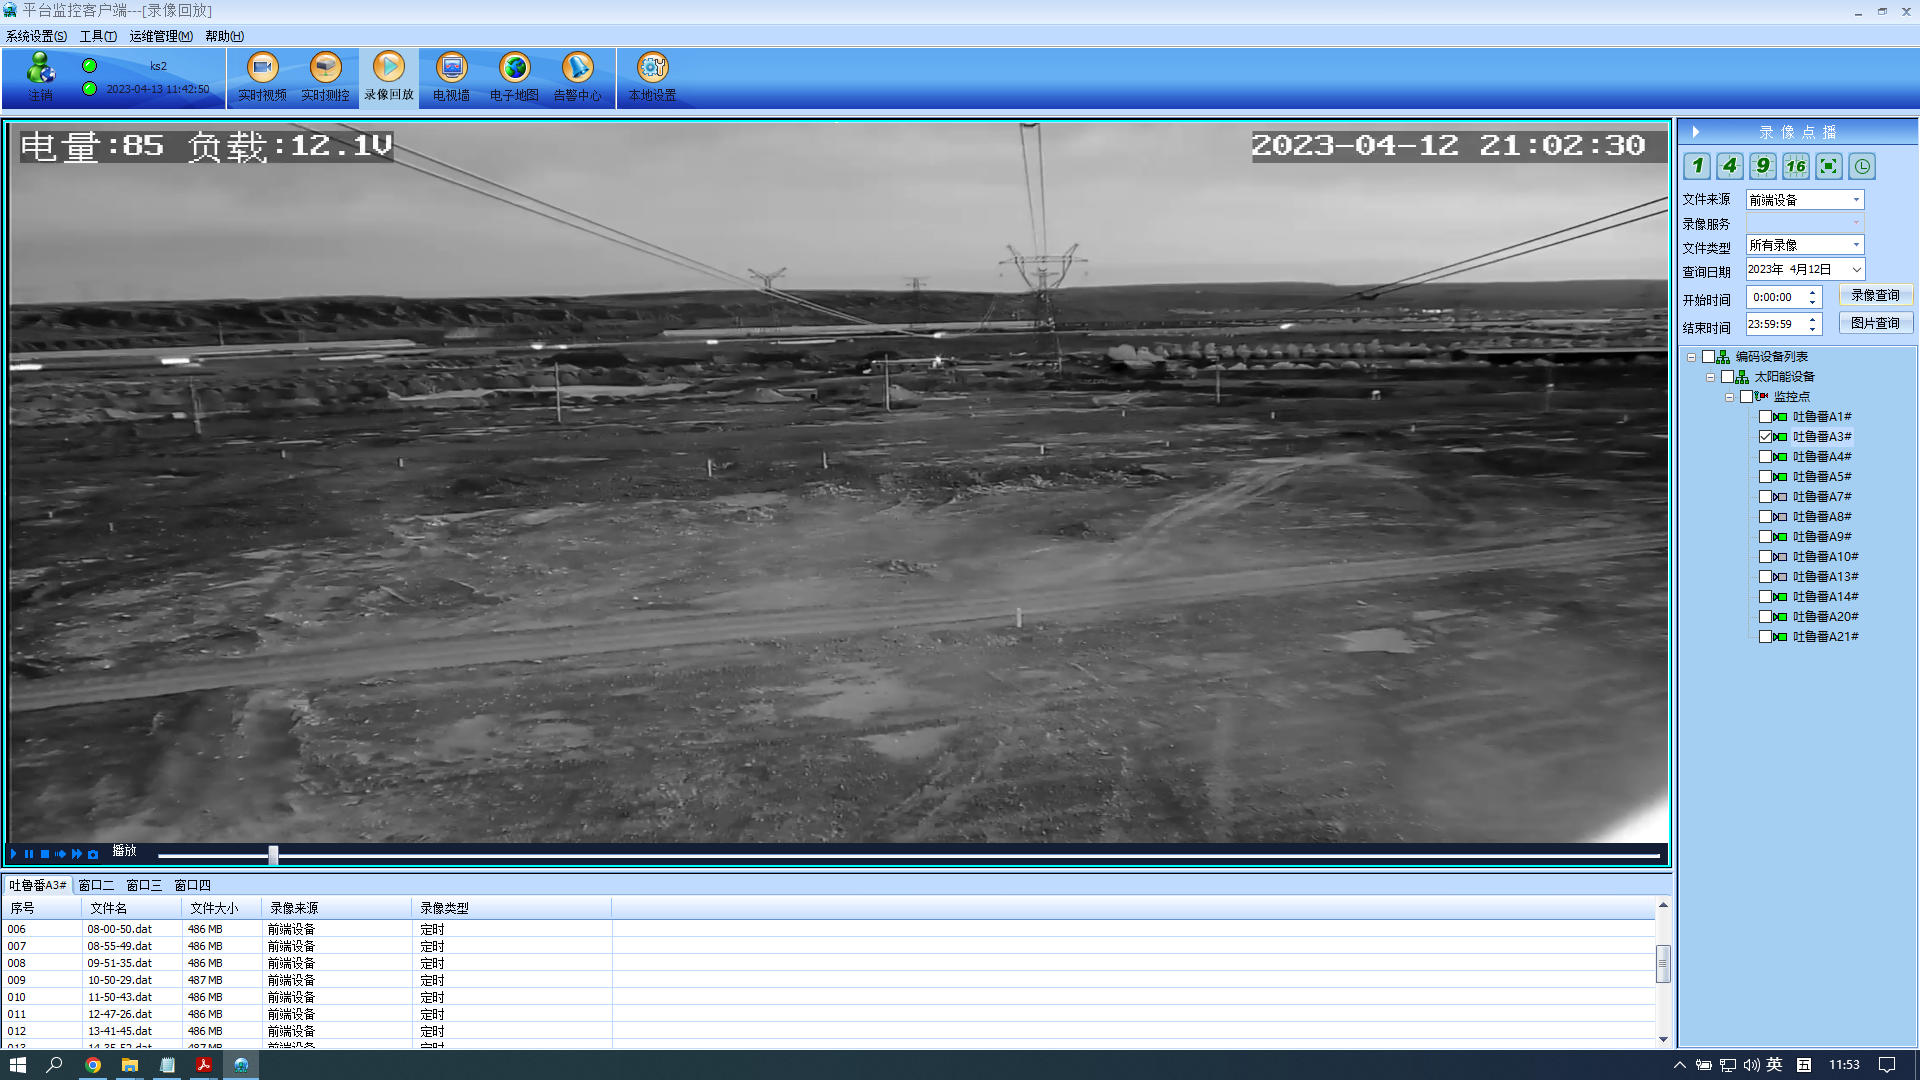
Task: Switch to the 窗口二 tab
Action: point(96,885)
